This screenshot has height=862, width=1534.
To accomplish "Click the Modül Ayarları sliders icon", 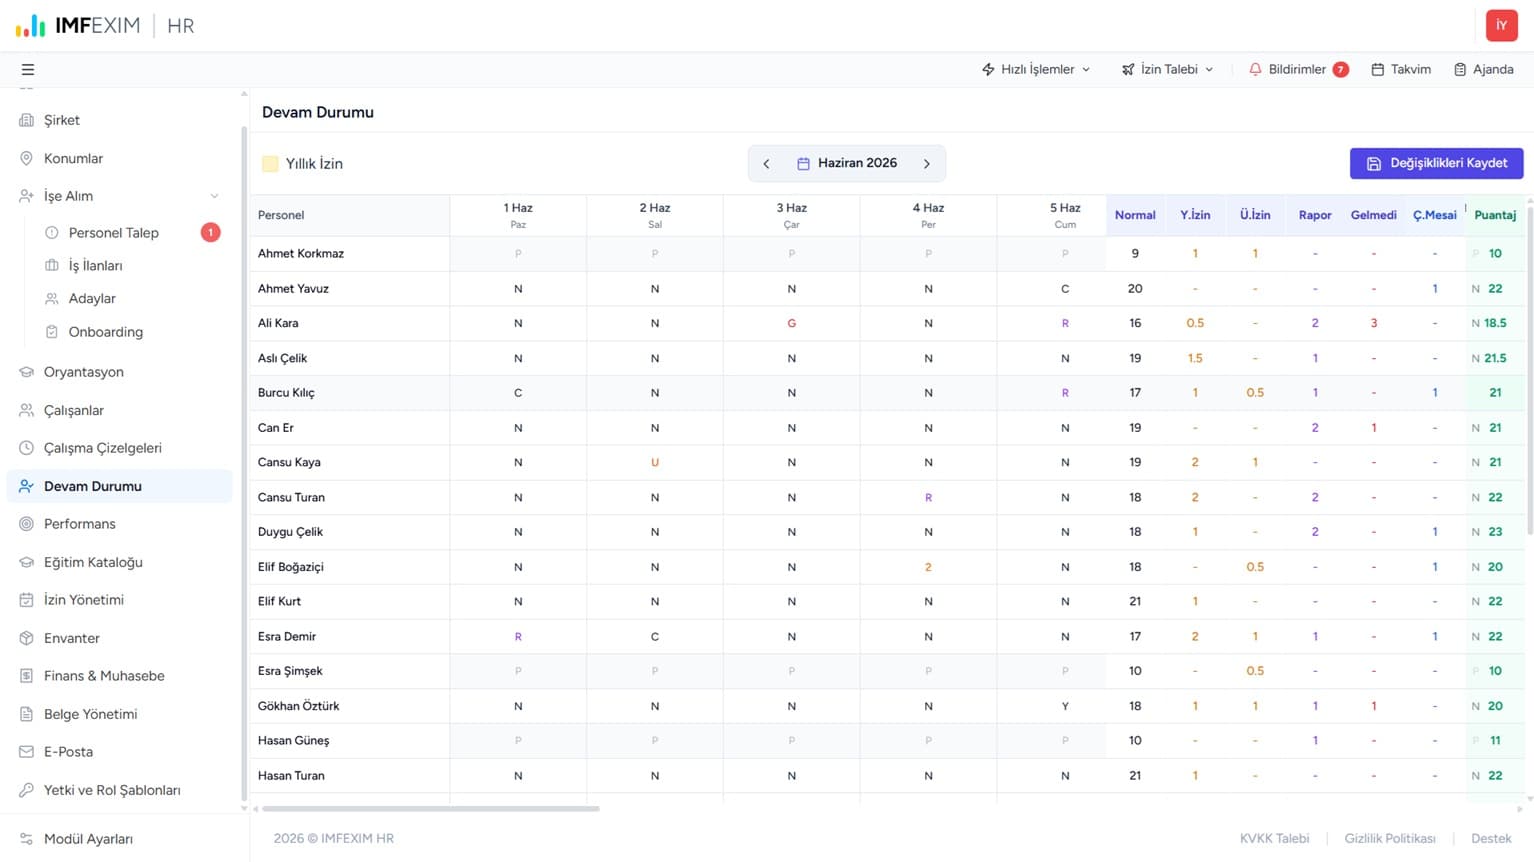I will pos(26,839).
